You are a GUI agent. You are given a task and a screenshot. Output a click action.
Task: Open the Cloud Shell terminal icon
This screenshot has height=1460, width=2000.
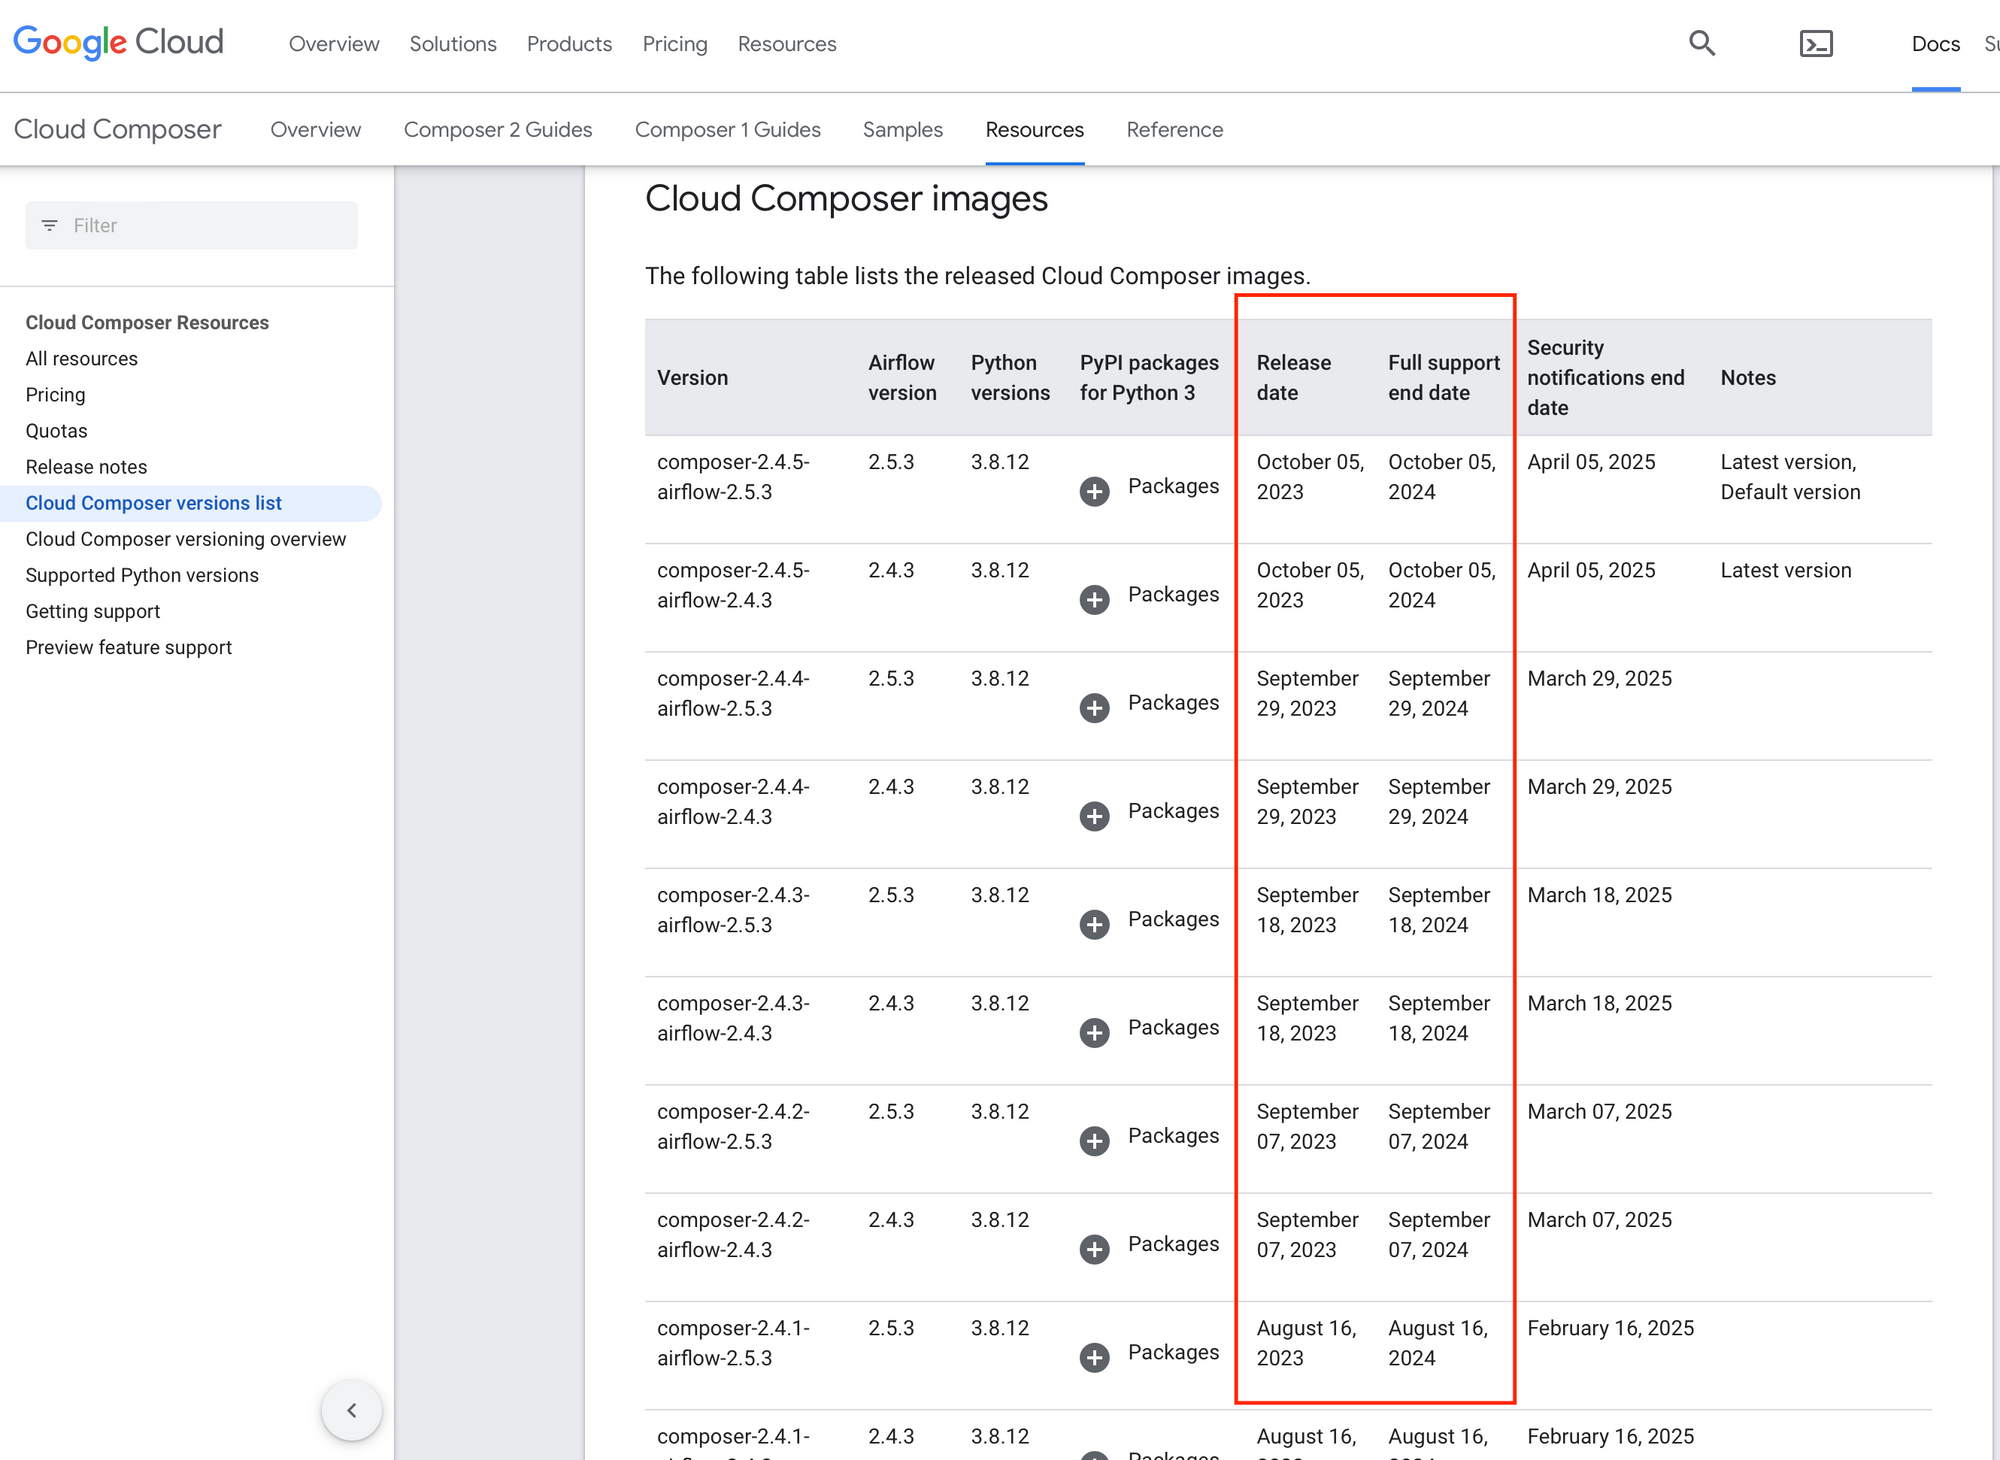(x=1815, y=43)
